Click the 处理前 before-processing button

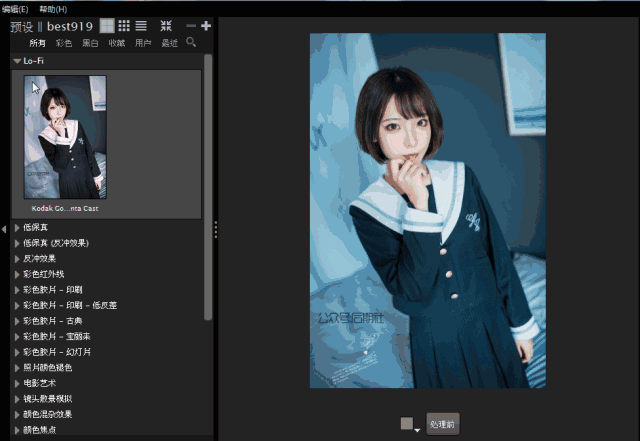[443, 424]
